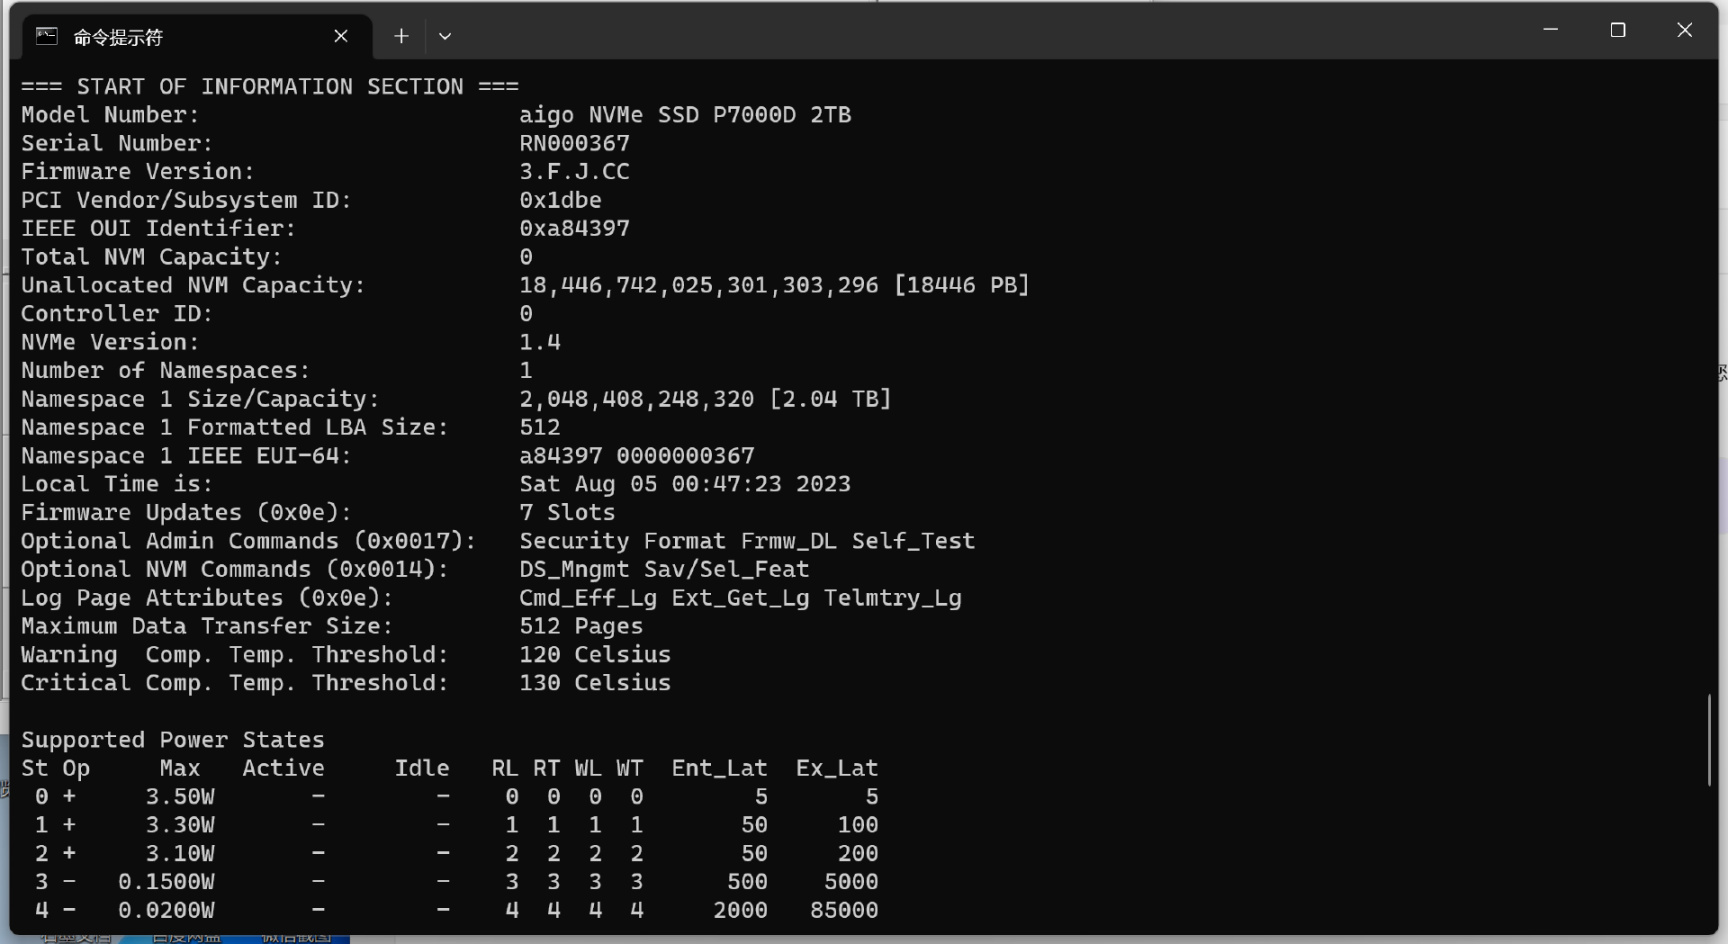Click the command prompt icon in the tab
The image size is (1728, 944).
click(x=46, y=37)
